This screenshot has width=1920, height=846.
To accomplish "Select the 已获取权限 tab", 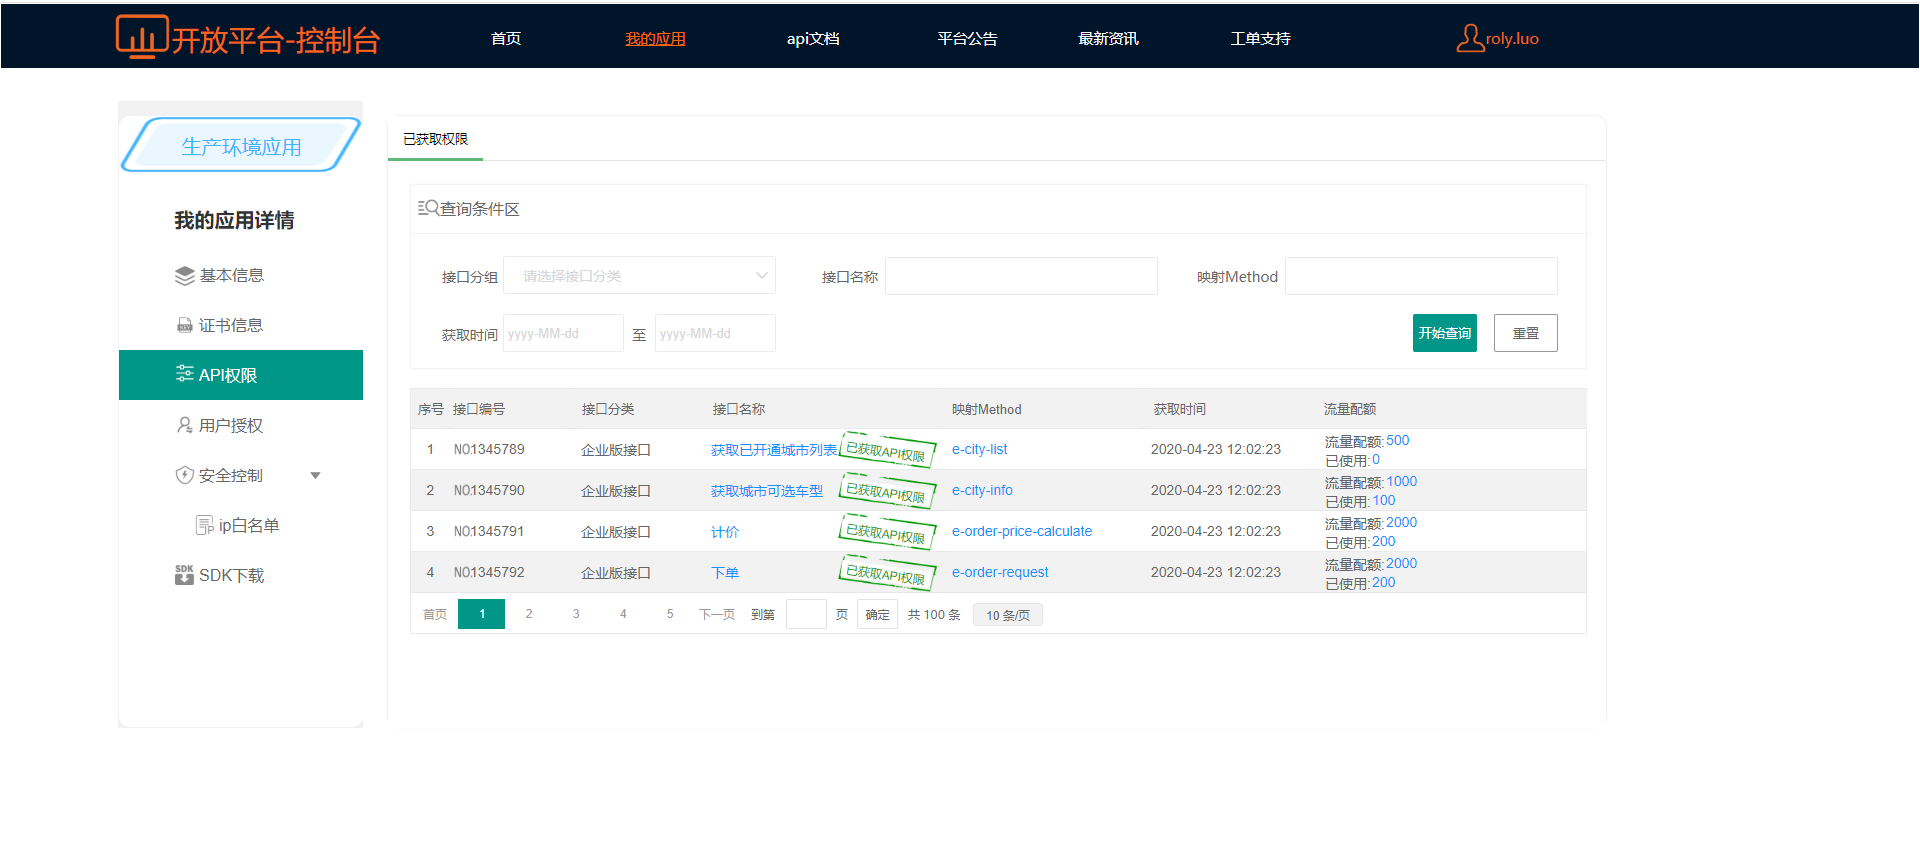I will pos(435,139).
